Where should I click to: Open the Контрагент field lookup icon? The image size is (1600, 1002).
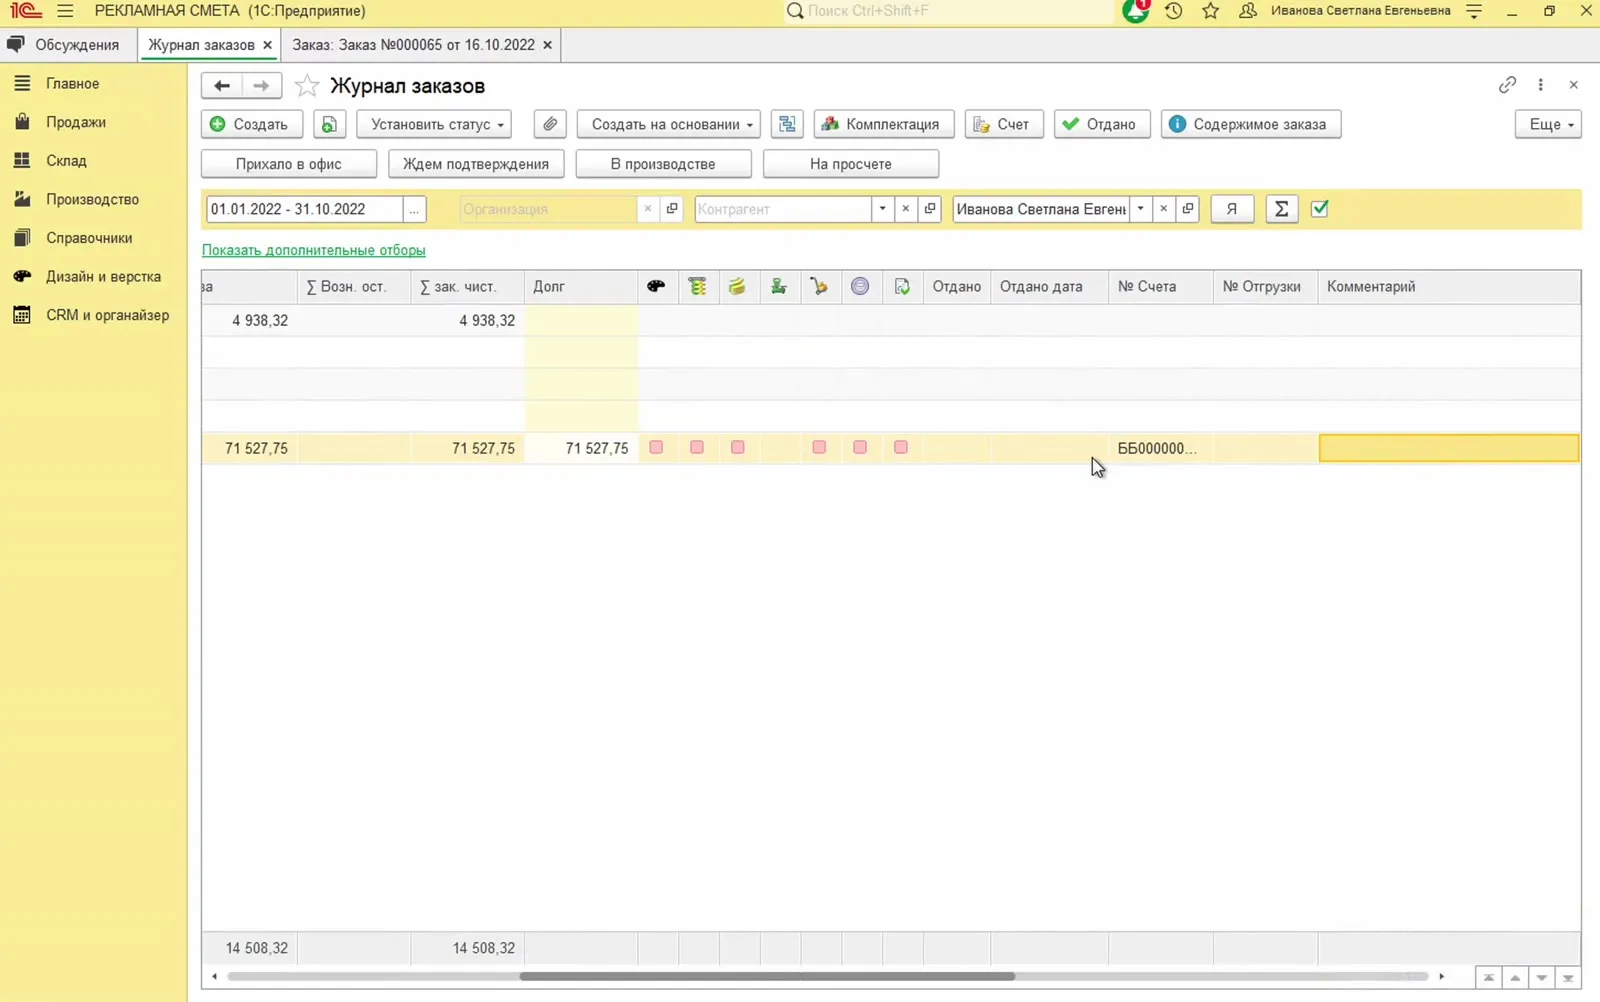[930, 209]
